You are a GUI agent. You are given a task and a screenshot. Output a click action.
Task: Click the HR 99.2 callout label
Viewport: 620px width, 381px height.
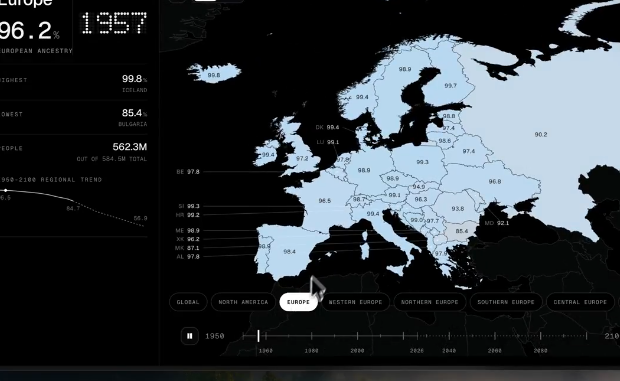point(188,215)
